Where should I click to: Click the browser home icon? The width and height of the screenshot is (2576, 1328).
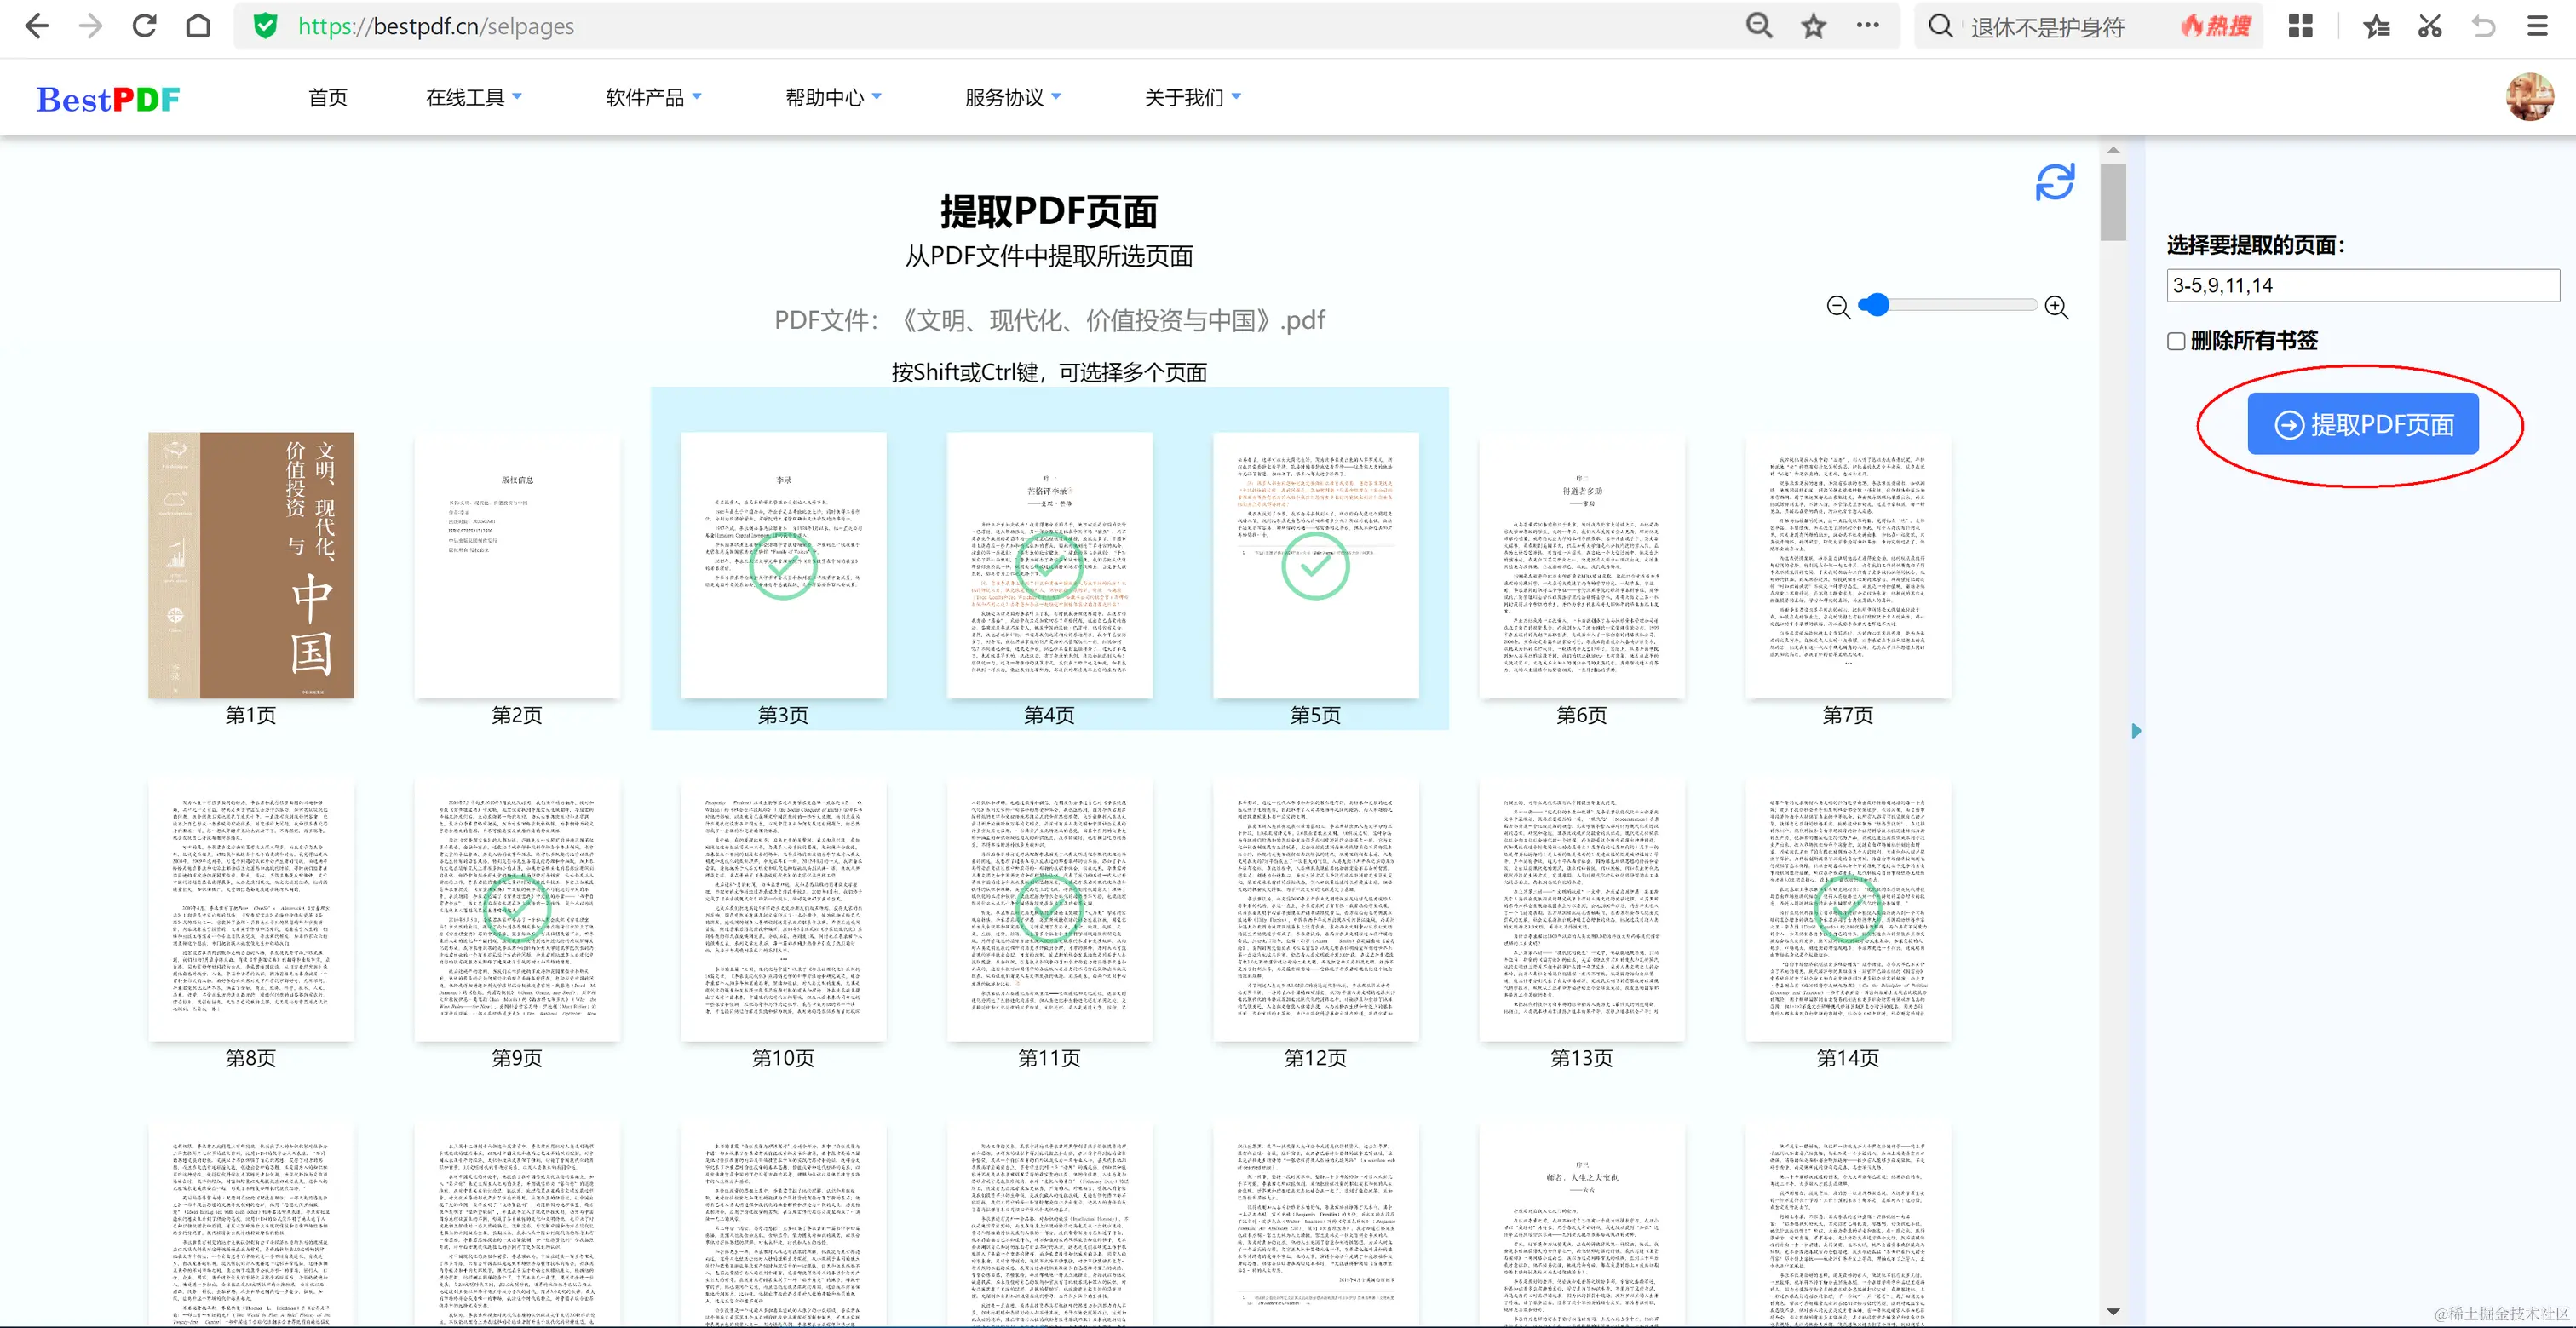(198, 26)
